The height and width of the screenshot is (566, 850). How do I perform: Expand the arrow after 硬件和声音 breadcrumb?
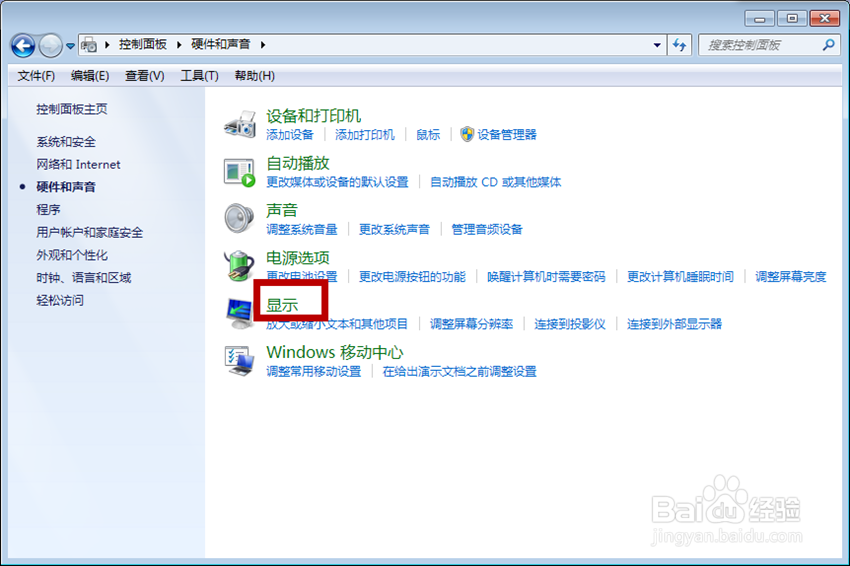tap(263, 44)
